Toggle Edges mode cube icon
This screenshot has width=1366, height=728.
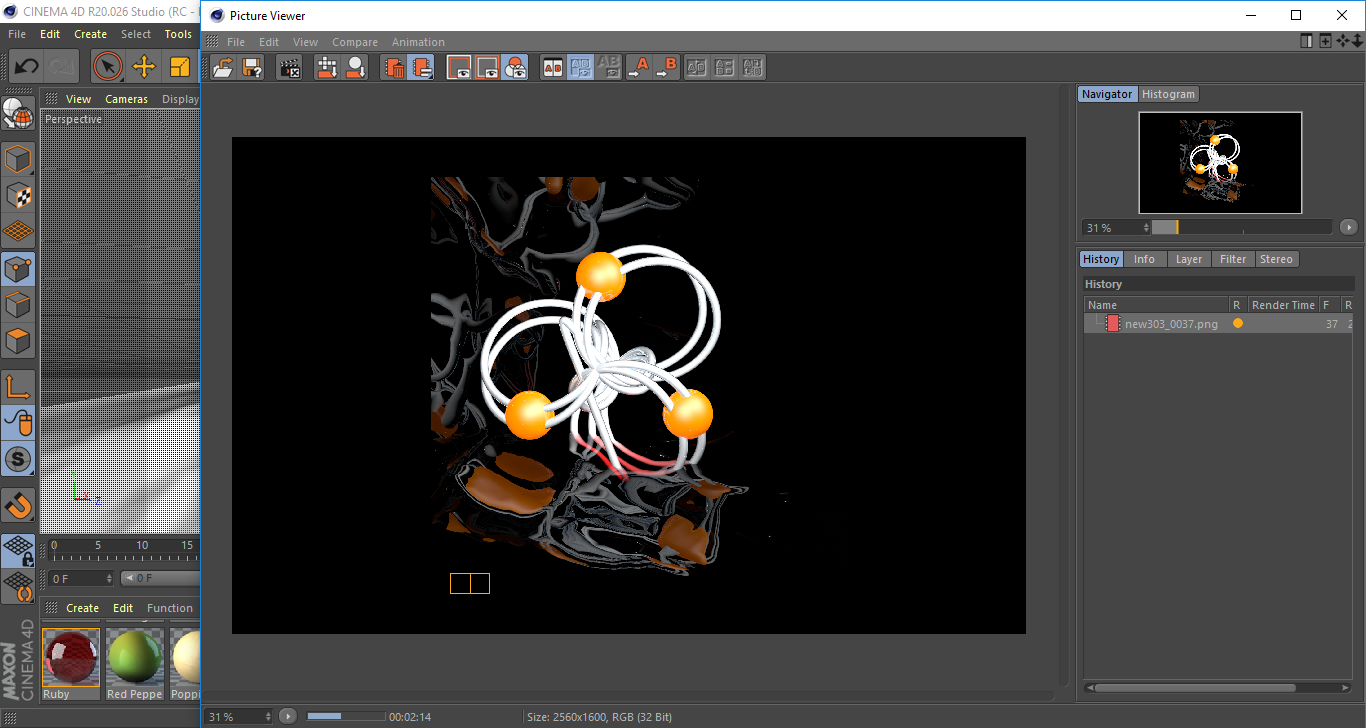(x=18, y=305)
